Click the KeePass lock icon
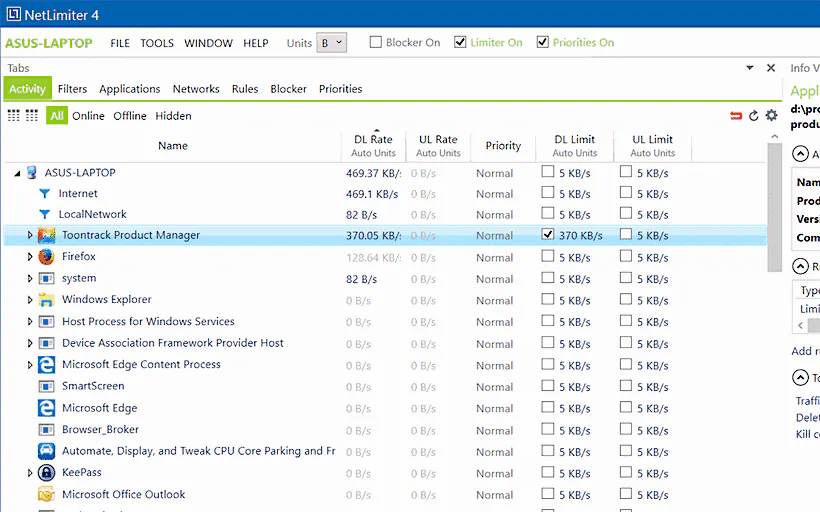This screenshot has width=820, height=512. point(47,473)
